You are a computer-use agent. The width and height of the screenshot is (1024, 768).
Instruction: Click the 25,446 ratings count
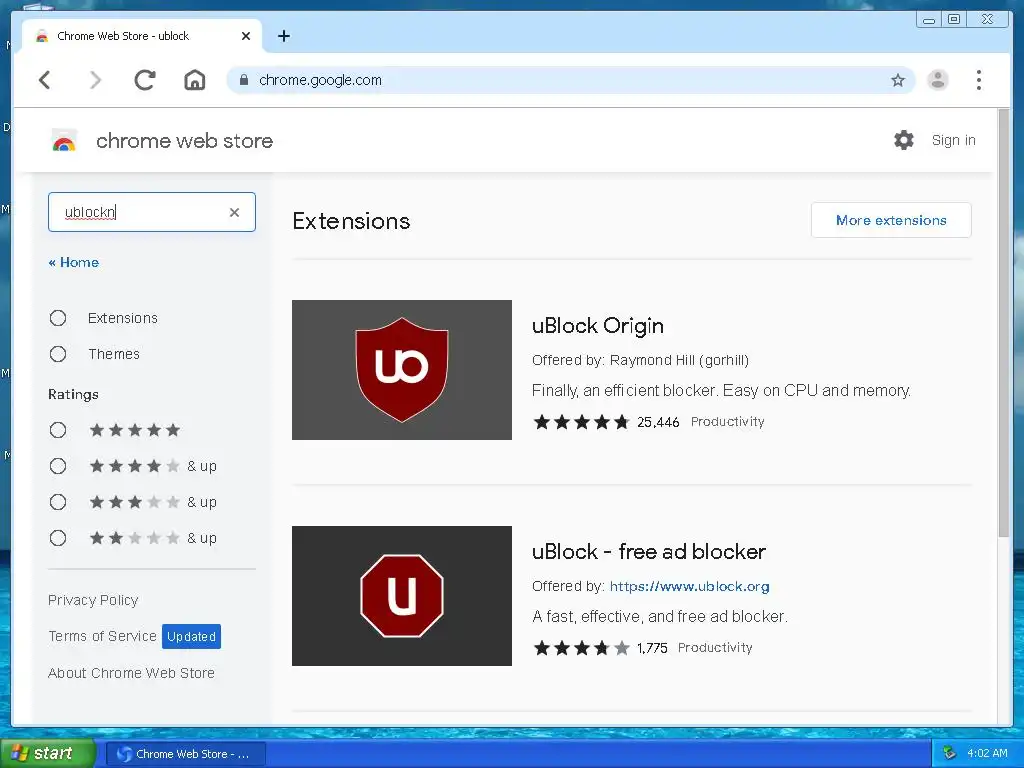pos(658,422)
